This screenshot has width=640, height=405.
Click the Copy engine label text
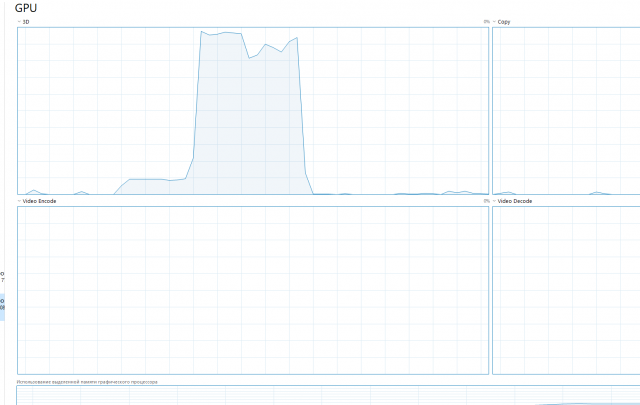[504, 21]
